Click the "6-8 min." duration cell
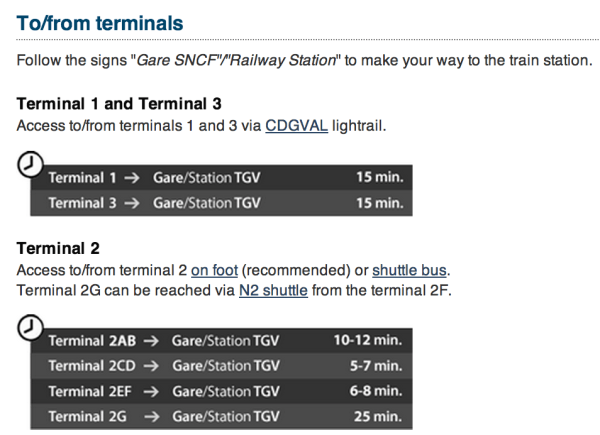The height and width of the screenshot is (435, 600). (x=374, y=391)
